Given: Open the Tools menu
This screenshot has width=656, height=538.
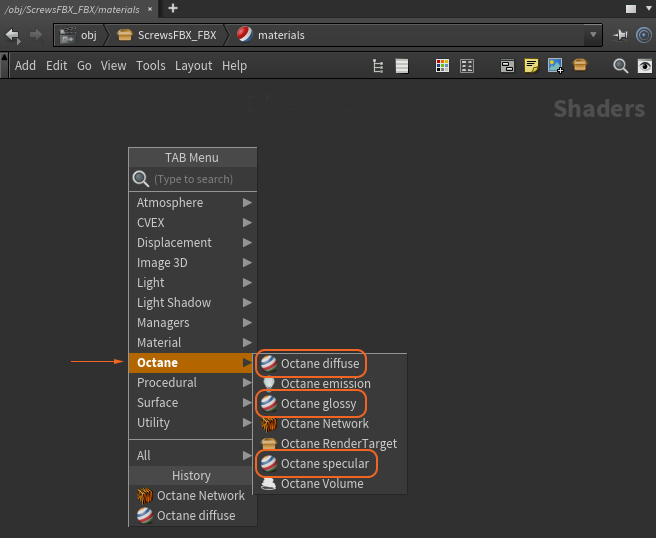Looking at the screenshot, I should tap(151, 66).
